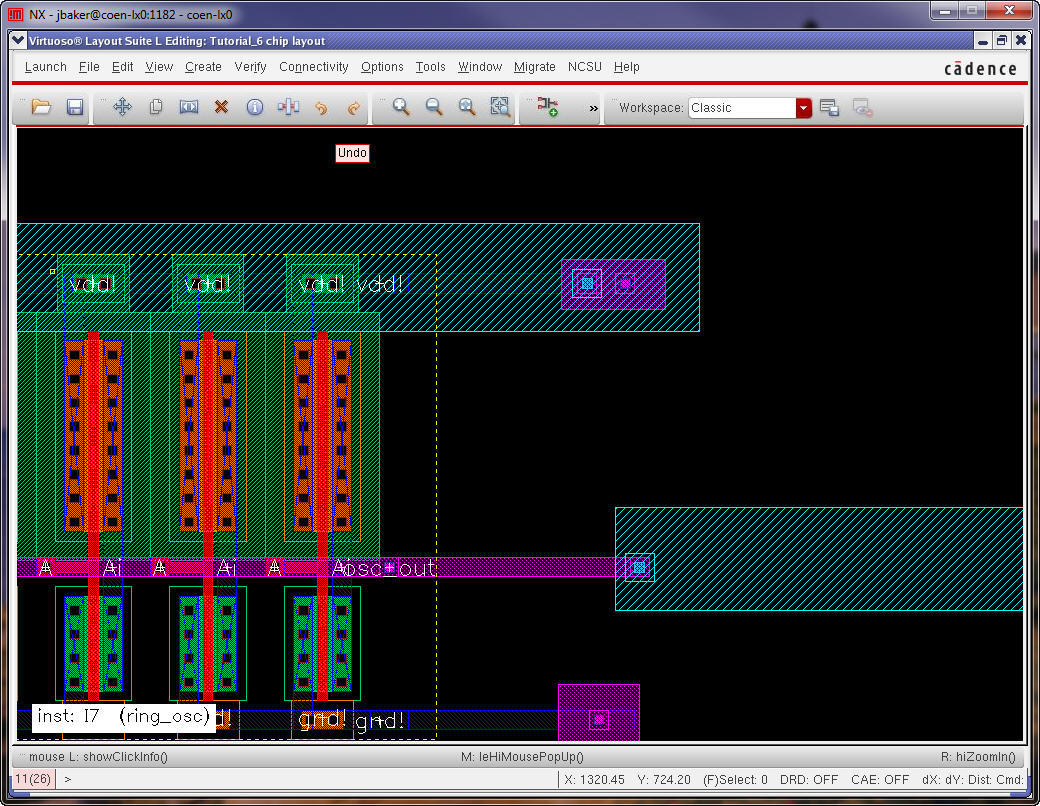Click the command input field at bottom
Screen dimensions: 1040x806
[x=300, y=779]
